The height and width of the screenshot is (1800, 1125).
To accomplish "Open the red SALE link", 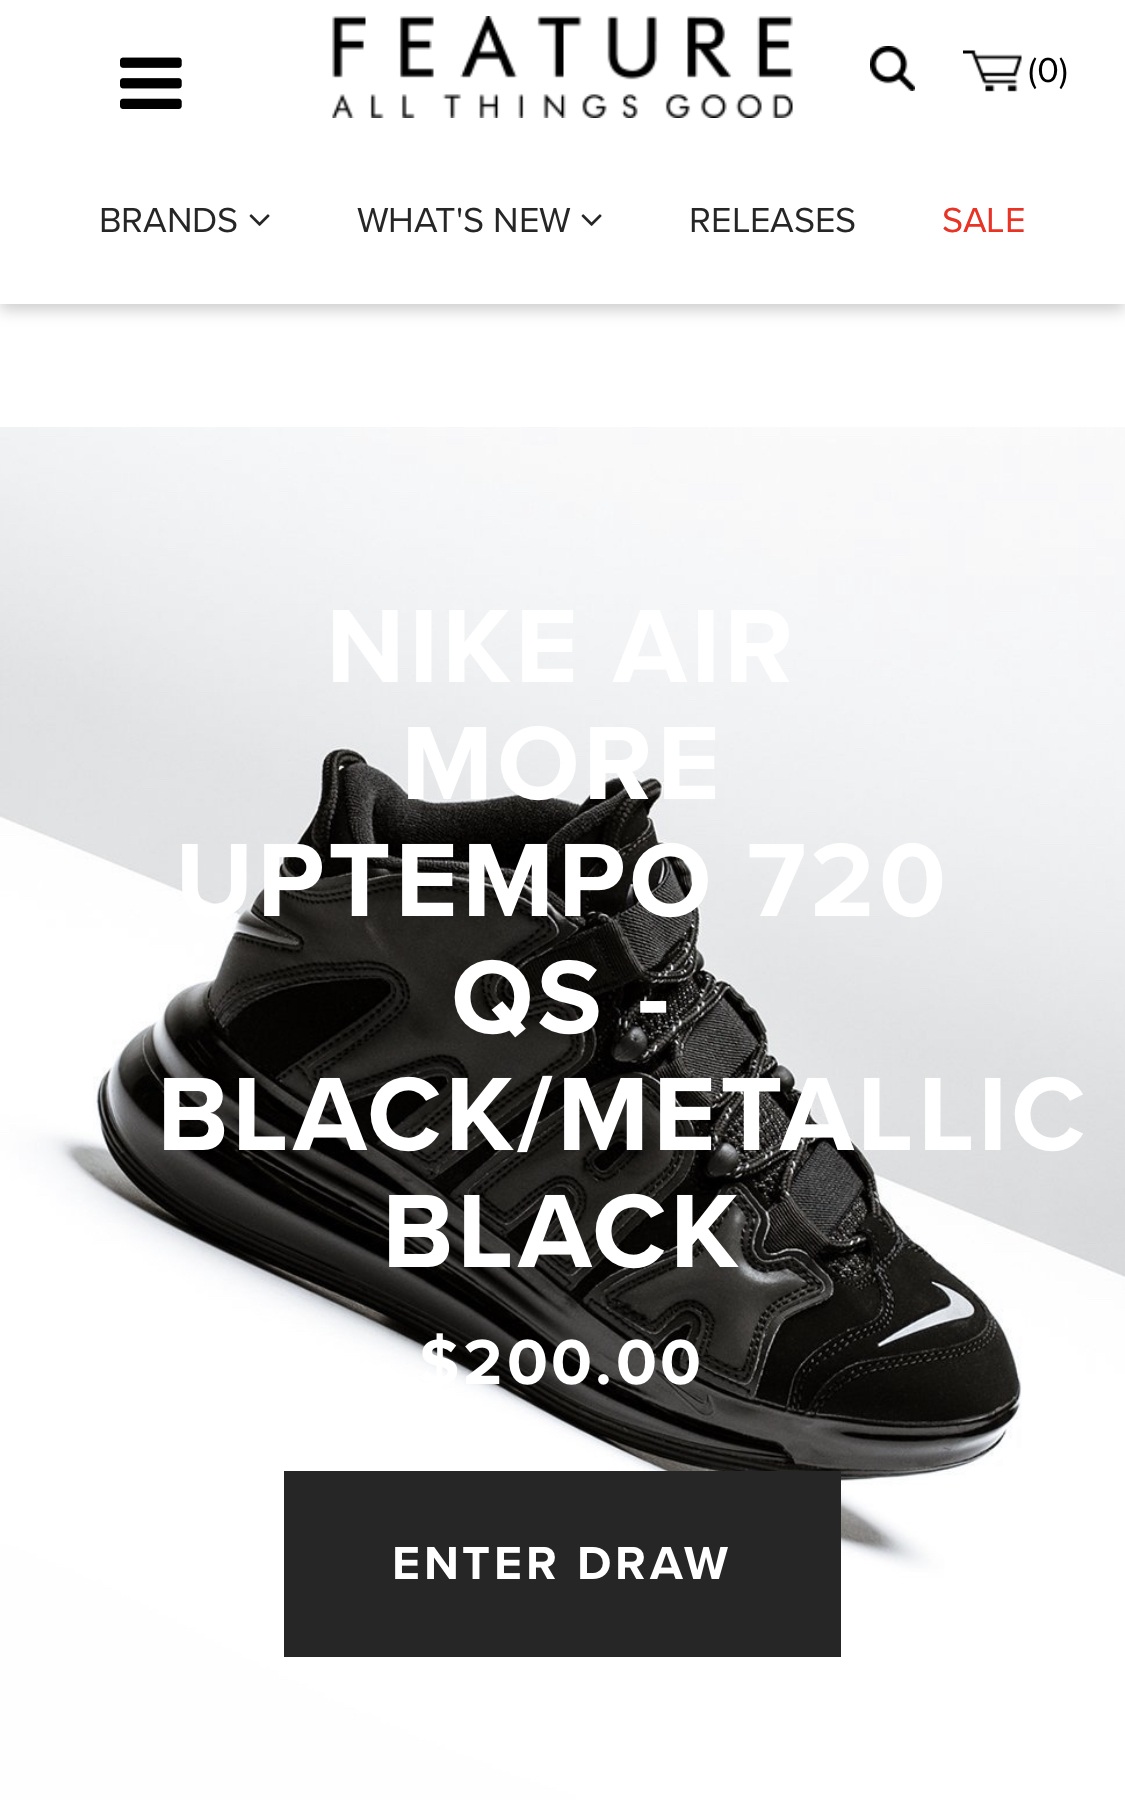I will (983, 220).
